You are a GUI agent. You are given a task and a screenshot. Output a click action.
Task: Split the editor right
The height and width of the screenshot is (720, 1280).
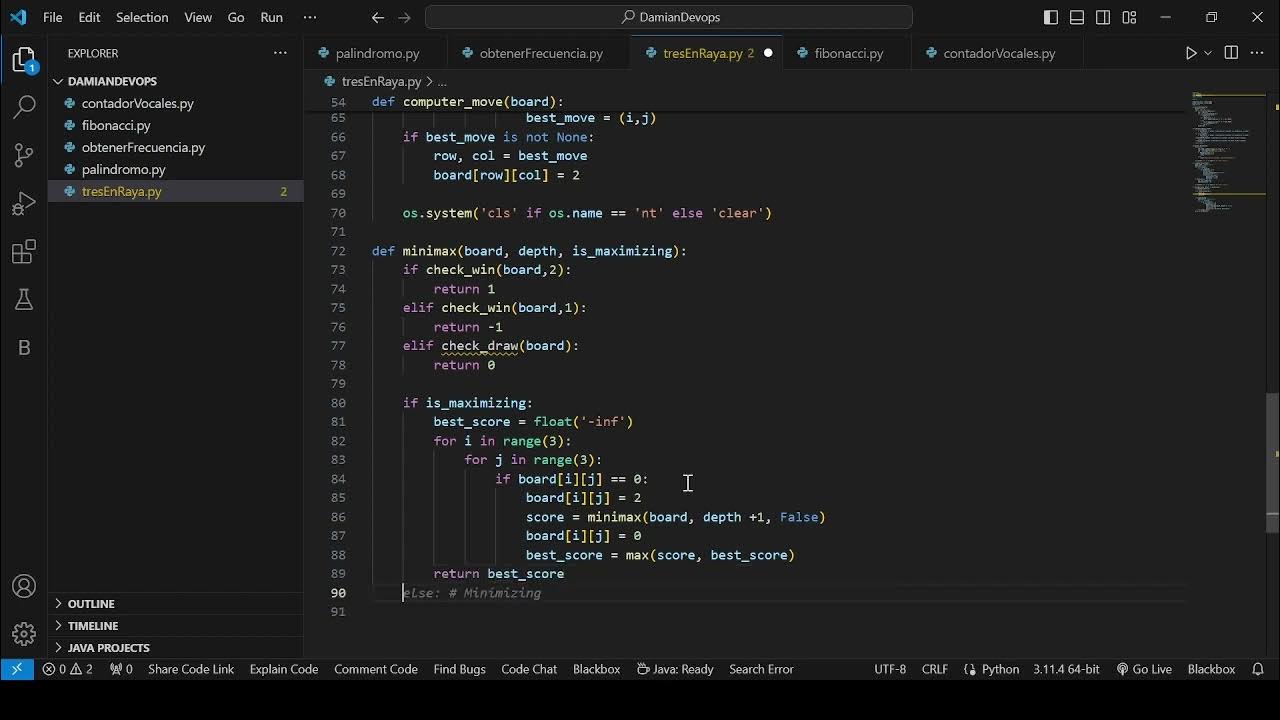coord(1231,53)
